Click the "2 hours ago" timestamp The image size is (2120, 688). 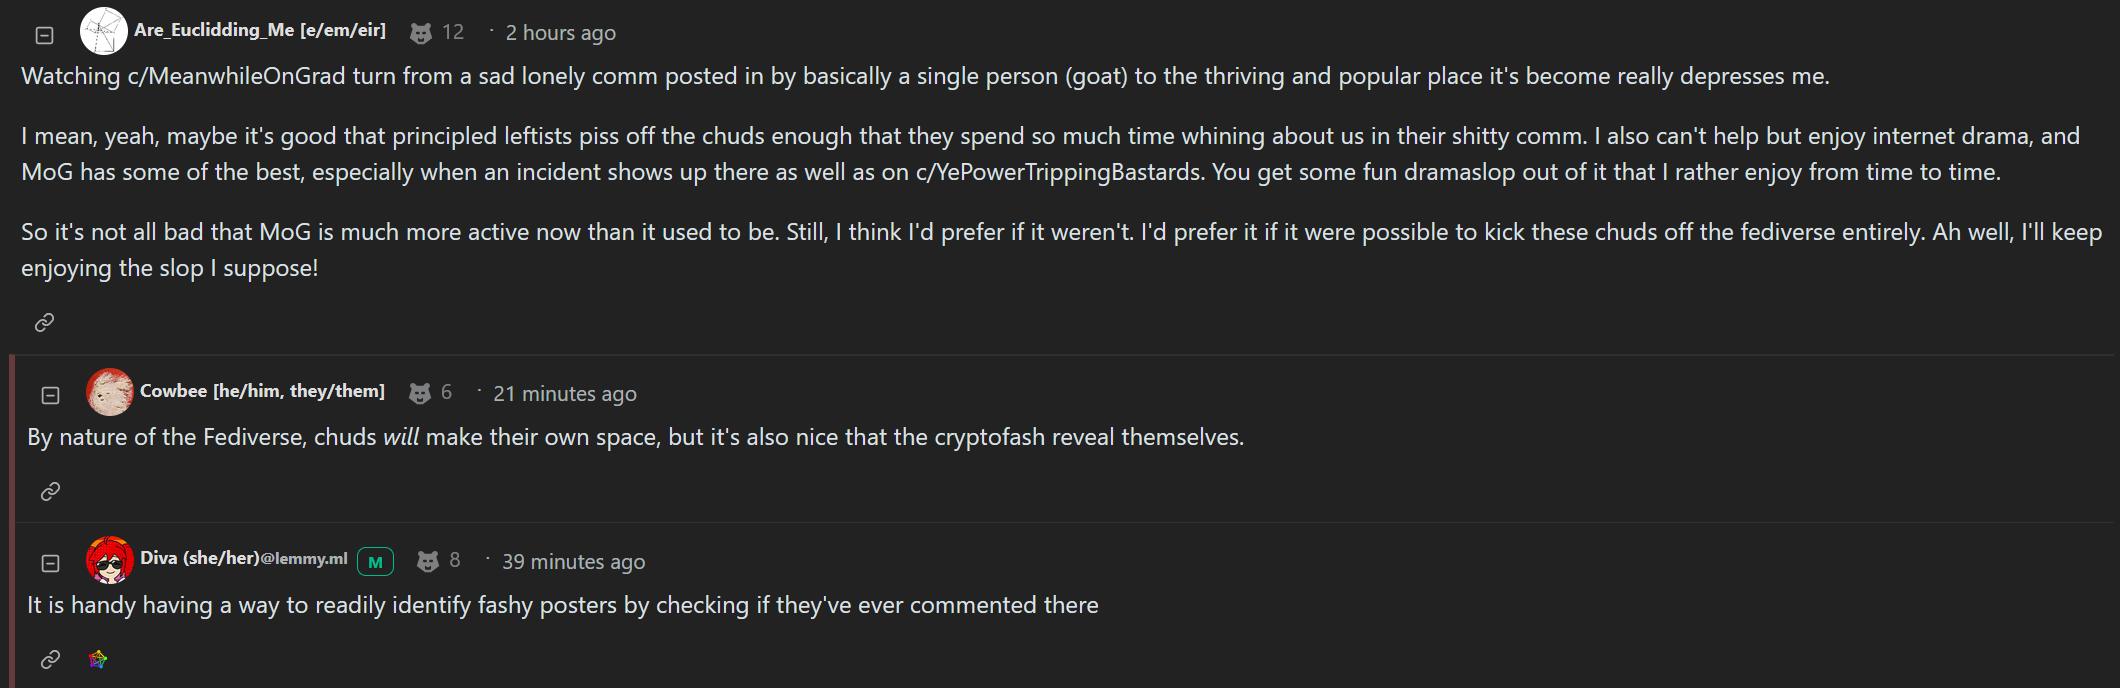pyautogui.click(x=560, y=33)
